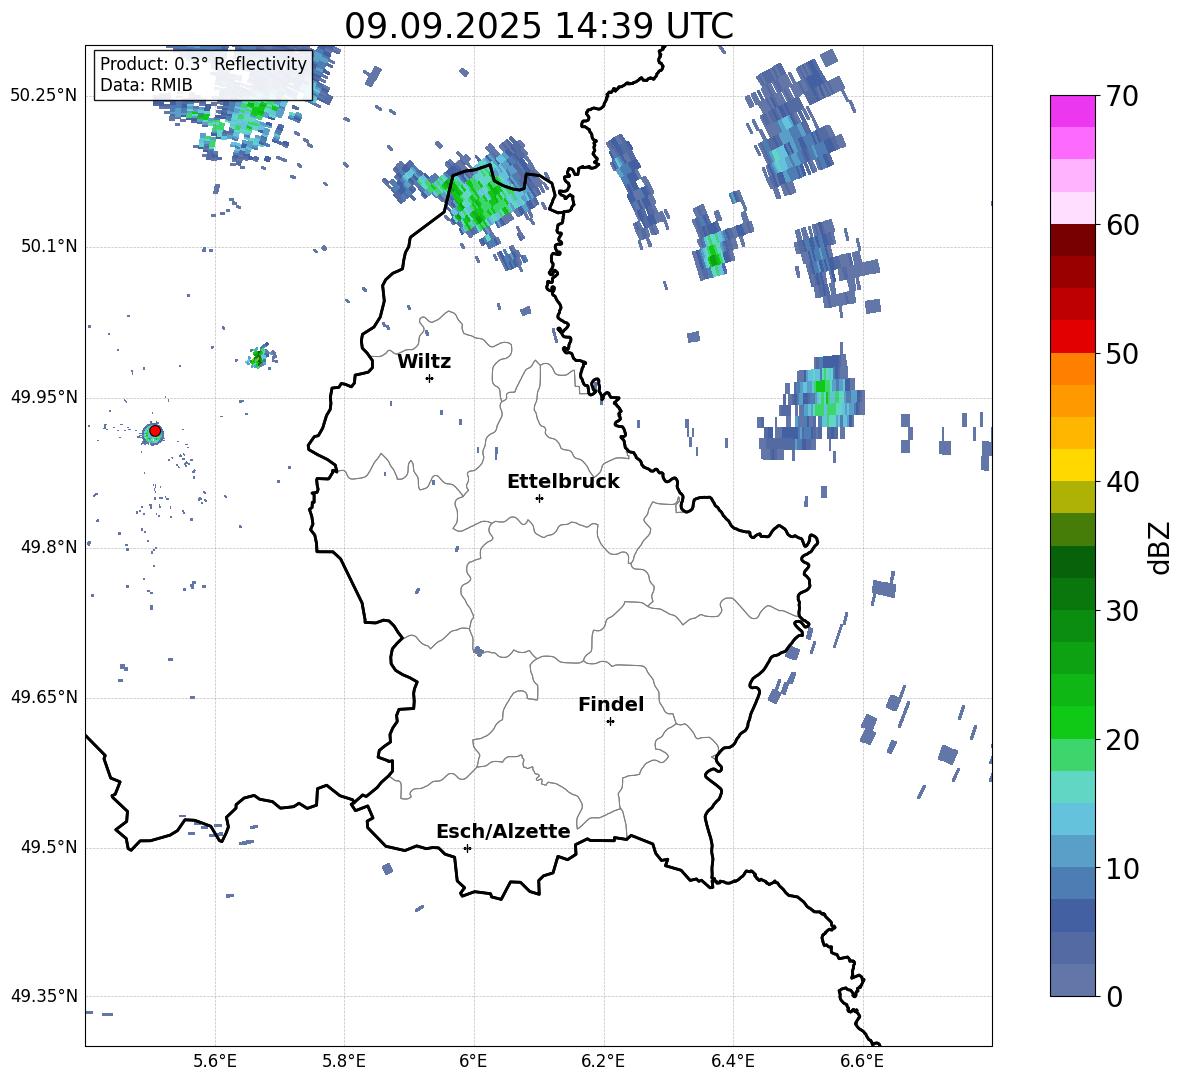Click the 50.25°N latitude label

[44, 96]
